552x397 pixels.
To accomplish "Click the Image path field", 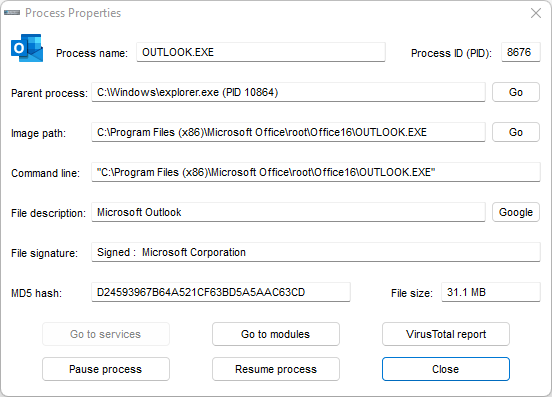I will [288, 132].
